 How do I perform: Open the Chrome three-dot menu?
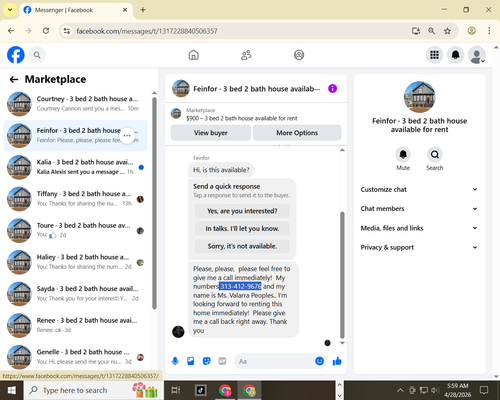click(x=489, y=31)
